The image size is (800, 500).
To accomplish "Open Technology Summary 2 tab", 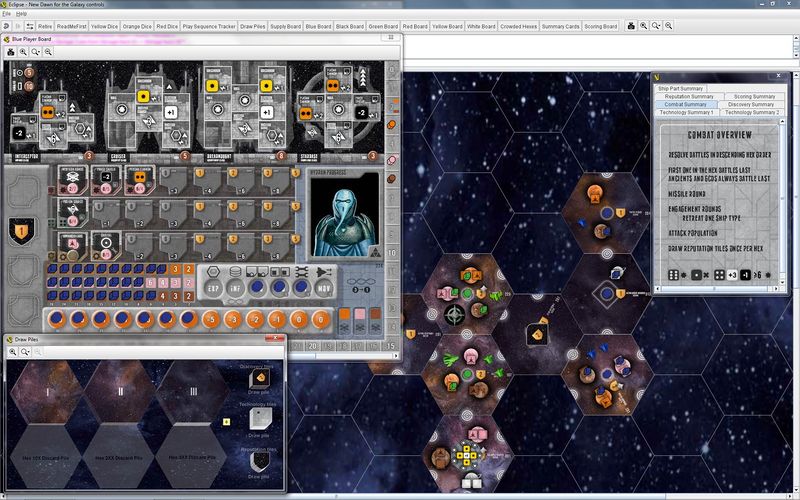I will pos(752,112).
